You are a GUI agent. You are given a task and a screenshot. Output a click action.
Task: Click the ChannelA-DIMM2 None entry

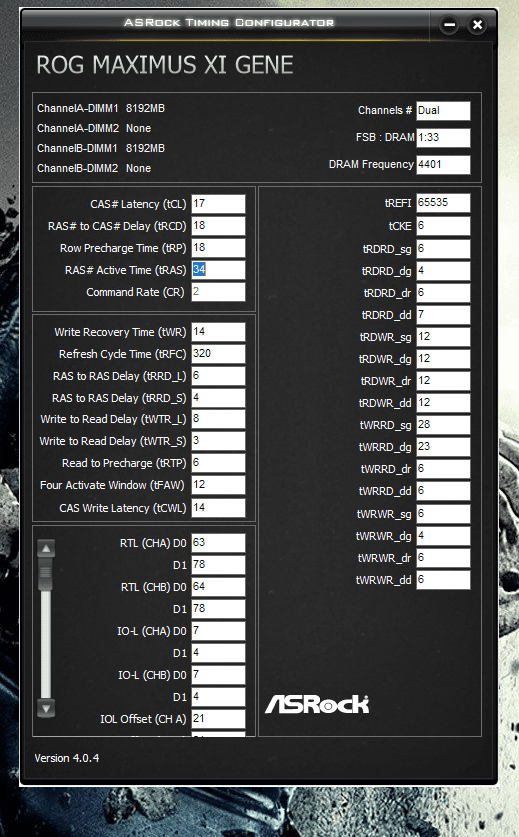[94, 129]
